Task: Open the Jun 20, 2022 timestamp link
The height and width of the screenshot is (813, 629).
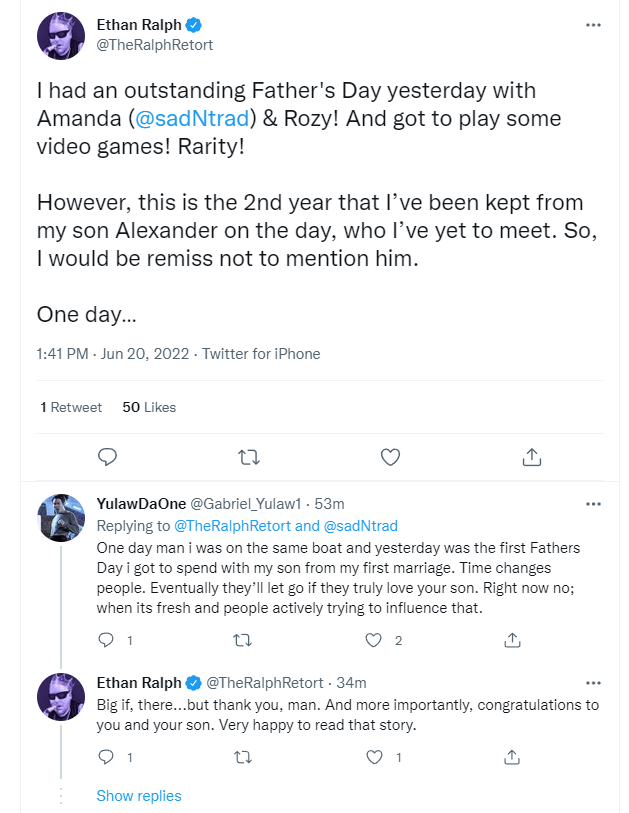Action: click(145, 354)
